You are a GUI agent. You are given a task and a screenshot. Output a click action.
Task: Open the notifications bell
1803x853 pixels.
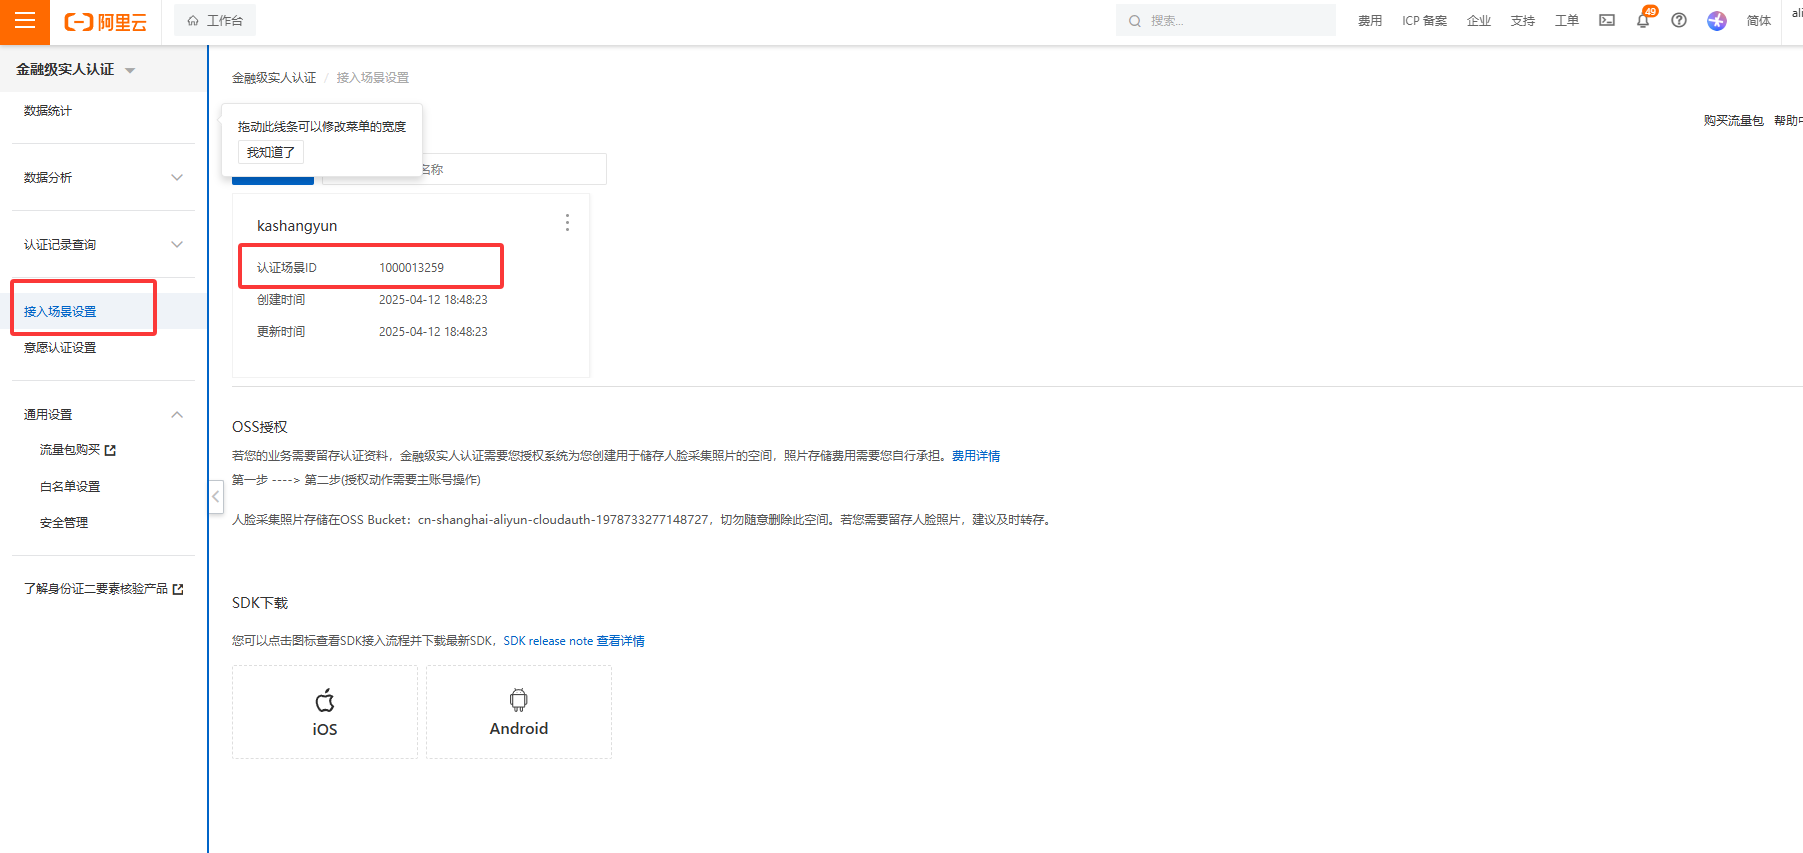click(1643, 20)
